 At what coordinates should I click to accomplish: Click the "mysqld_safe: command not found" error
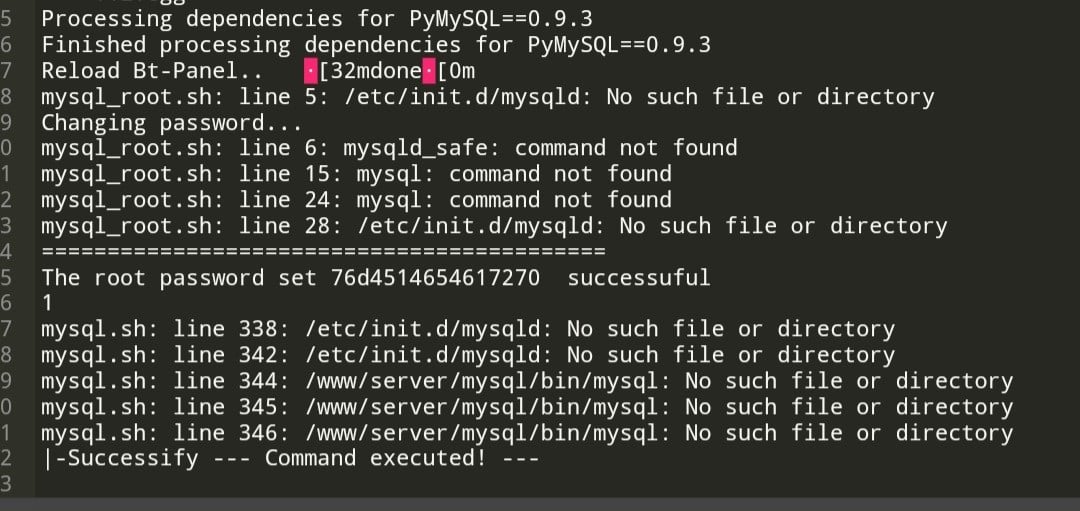[540, 149]
